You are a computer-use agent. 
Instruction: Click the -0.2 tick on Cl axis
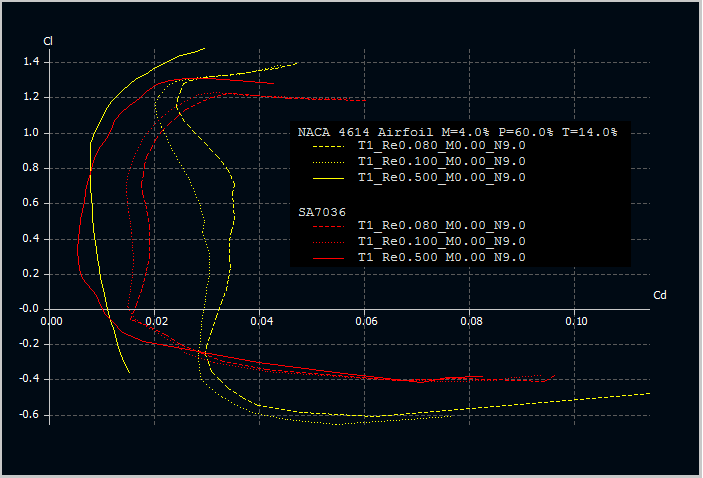pyautogui.click(x=29, y=344)
